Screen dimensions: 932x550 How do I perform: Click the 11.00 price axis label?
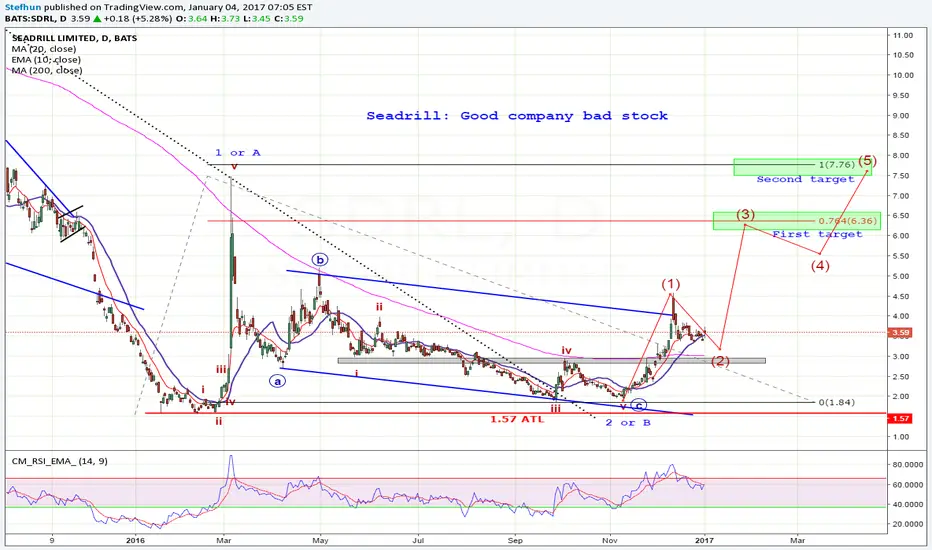coord(903,36)
